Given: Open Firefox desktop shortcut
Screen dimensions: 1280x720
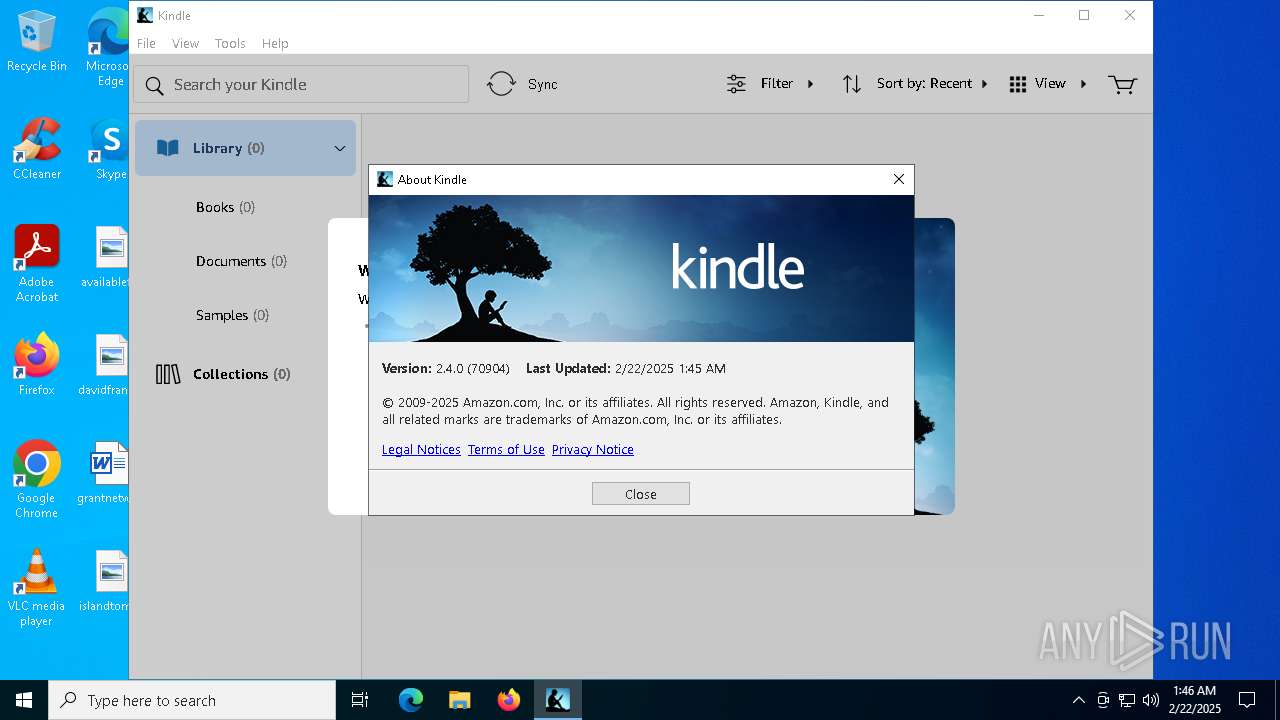Looking at the screenshot, I should point(36,365).
